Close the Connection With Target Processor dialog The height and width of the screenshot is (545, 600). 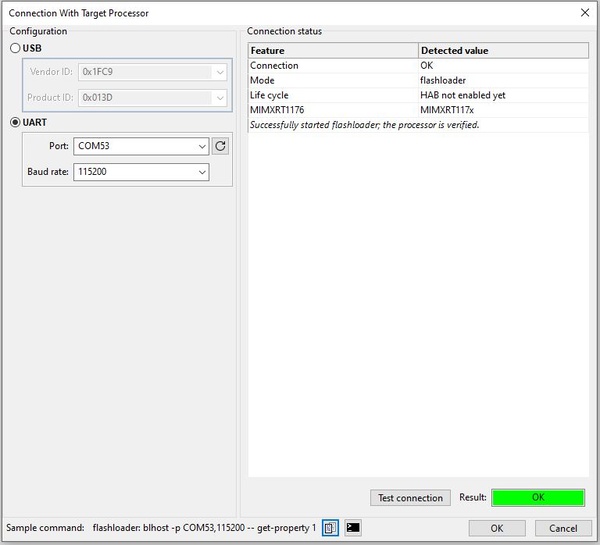(584, 12)
